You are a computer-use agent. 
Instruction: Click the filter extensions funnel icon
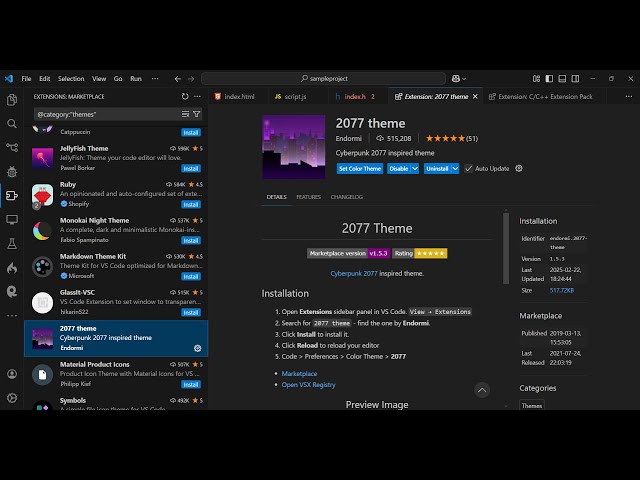click(196, 114)
